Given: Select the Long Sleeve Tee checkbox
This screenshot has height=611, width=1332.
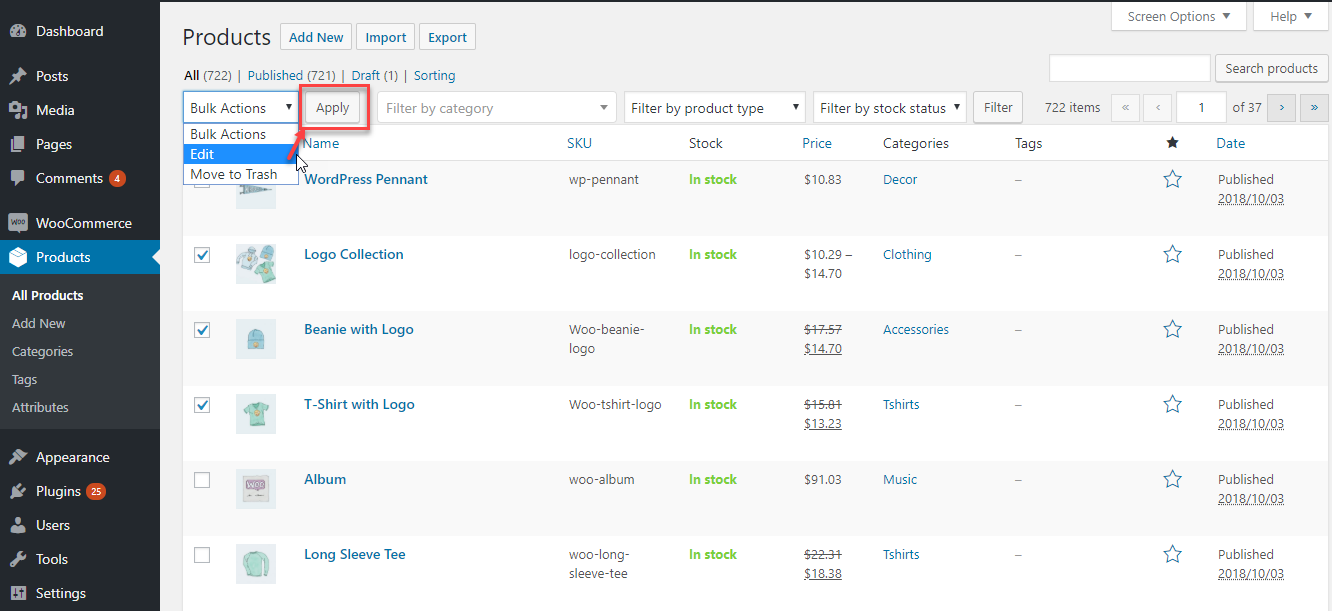Looking at the screenshot, I should click(x=202, y=555).
